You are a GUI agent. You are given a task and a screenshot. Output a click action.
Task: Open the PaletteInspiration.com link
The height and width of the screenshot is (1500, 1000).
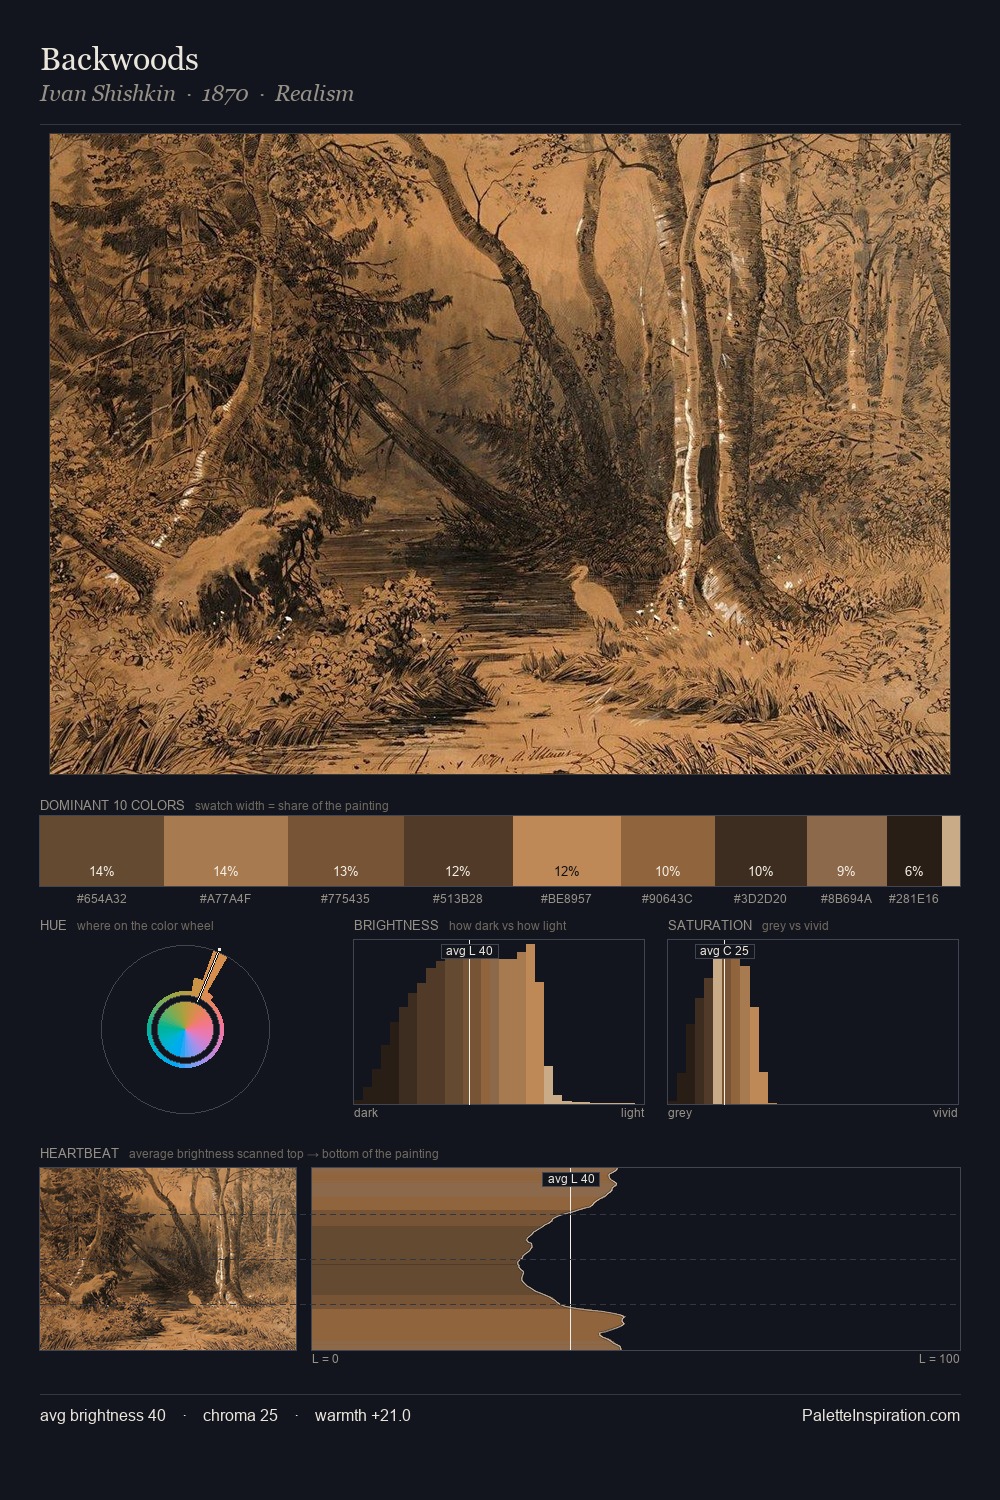pyautogui.click(x=881, y=1415)
